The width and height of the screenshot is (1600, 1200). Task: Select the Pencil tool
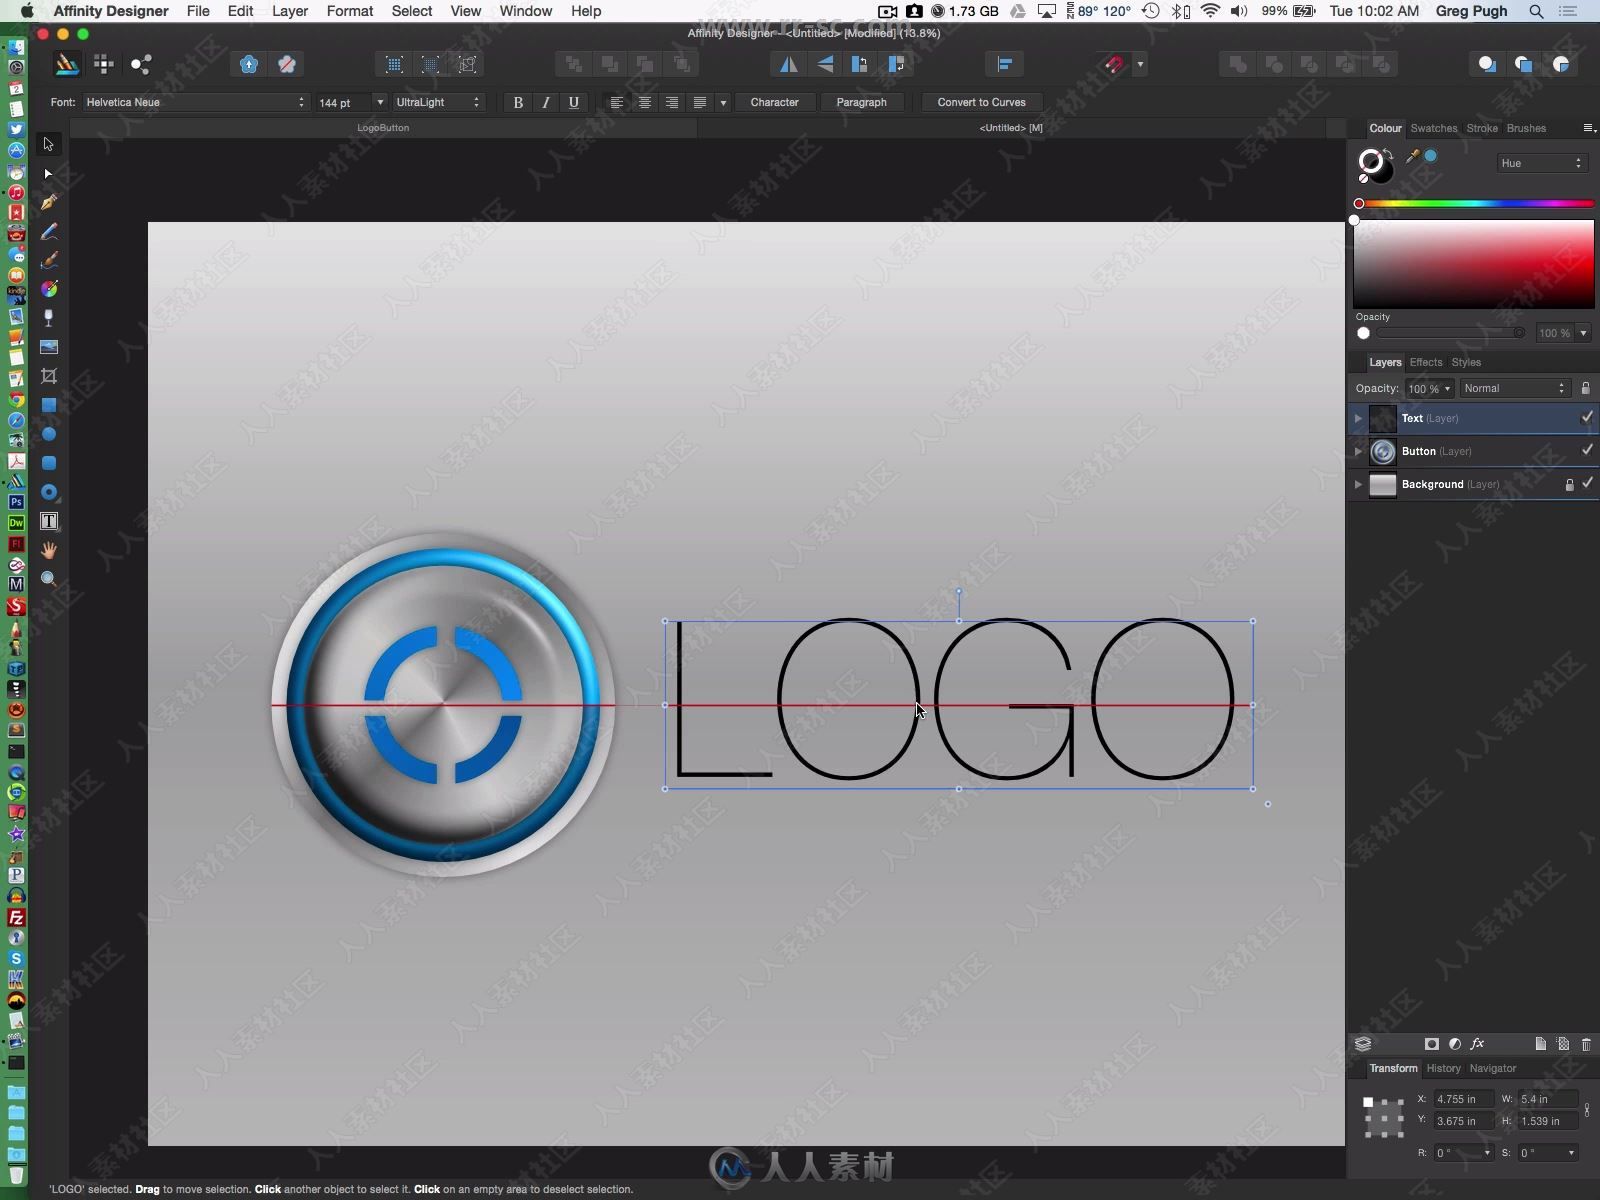48,232
